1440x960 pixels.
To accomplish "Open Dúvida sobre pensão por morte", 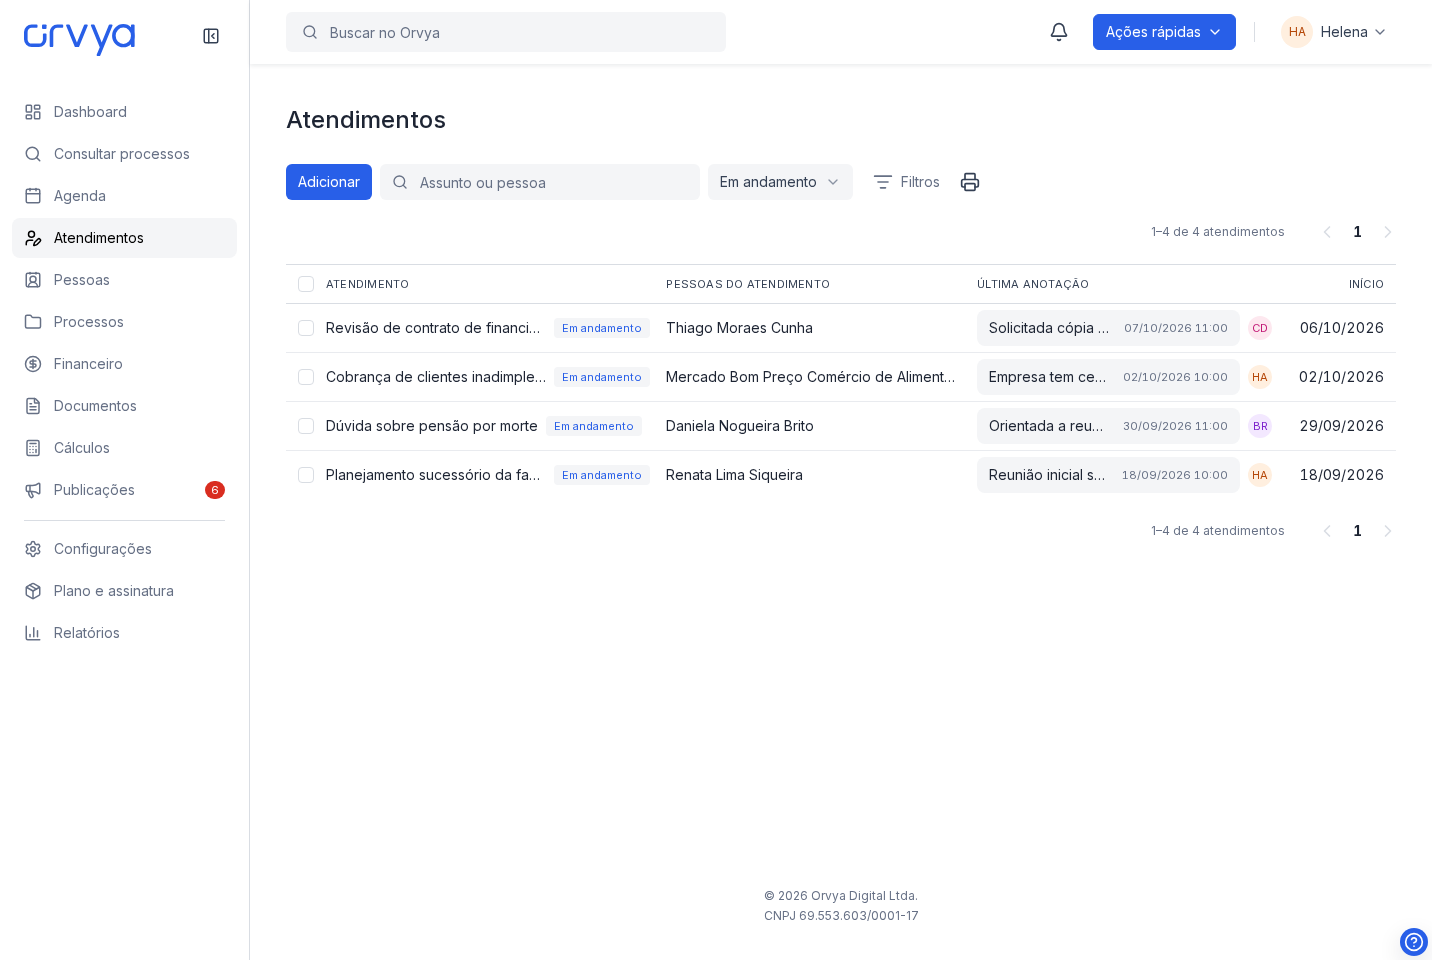I will tap(432, 426).
